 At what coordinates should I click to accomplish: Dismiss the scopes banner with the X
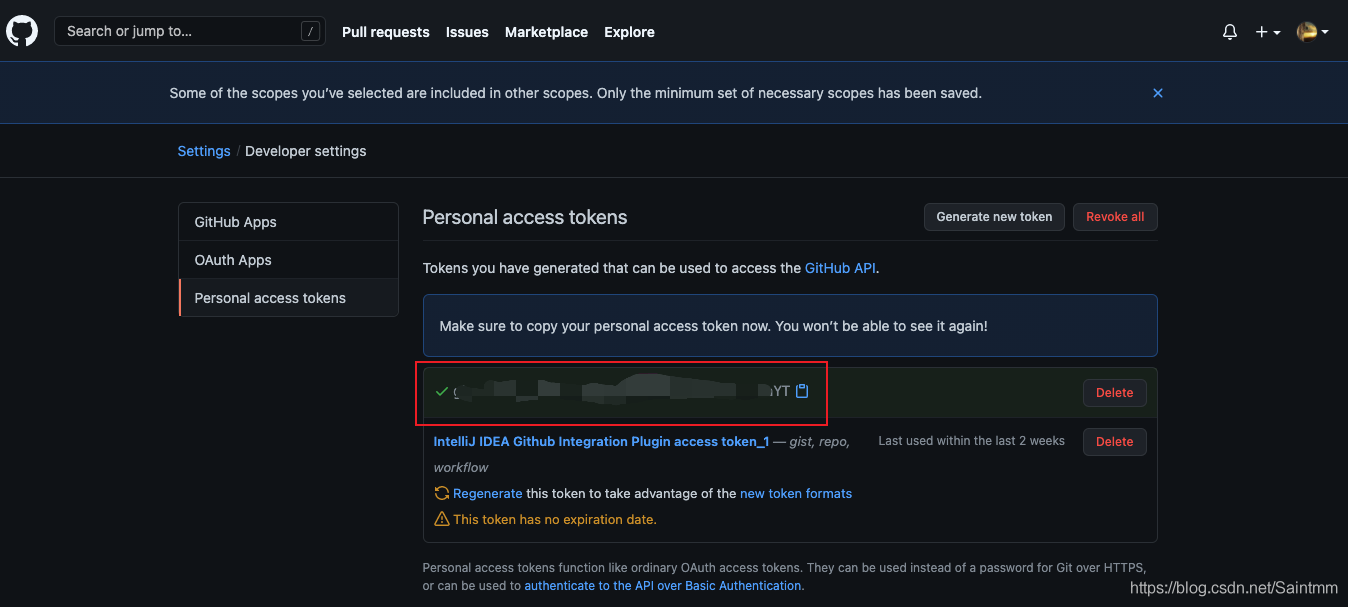coord(1157,92)
